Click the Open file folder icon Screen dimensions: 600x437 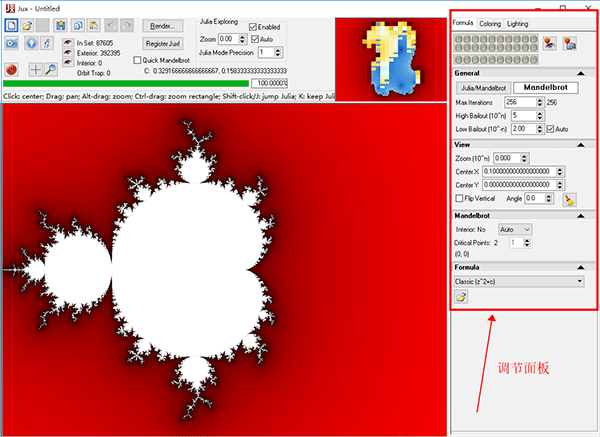[29, 23]
